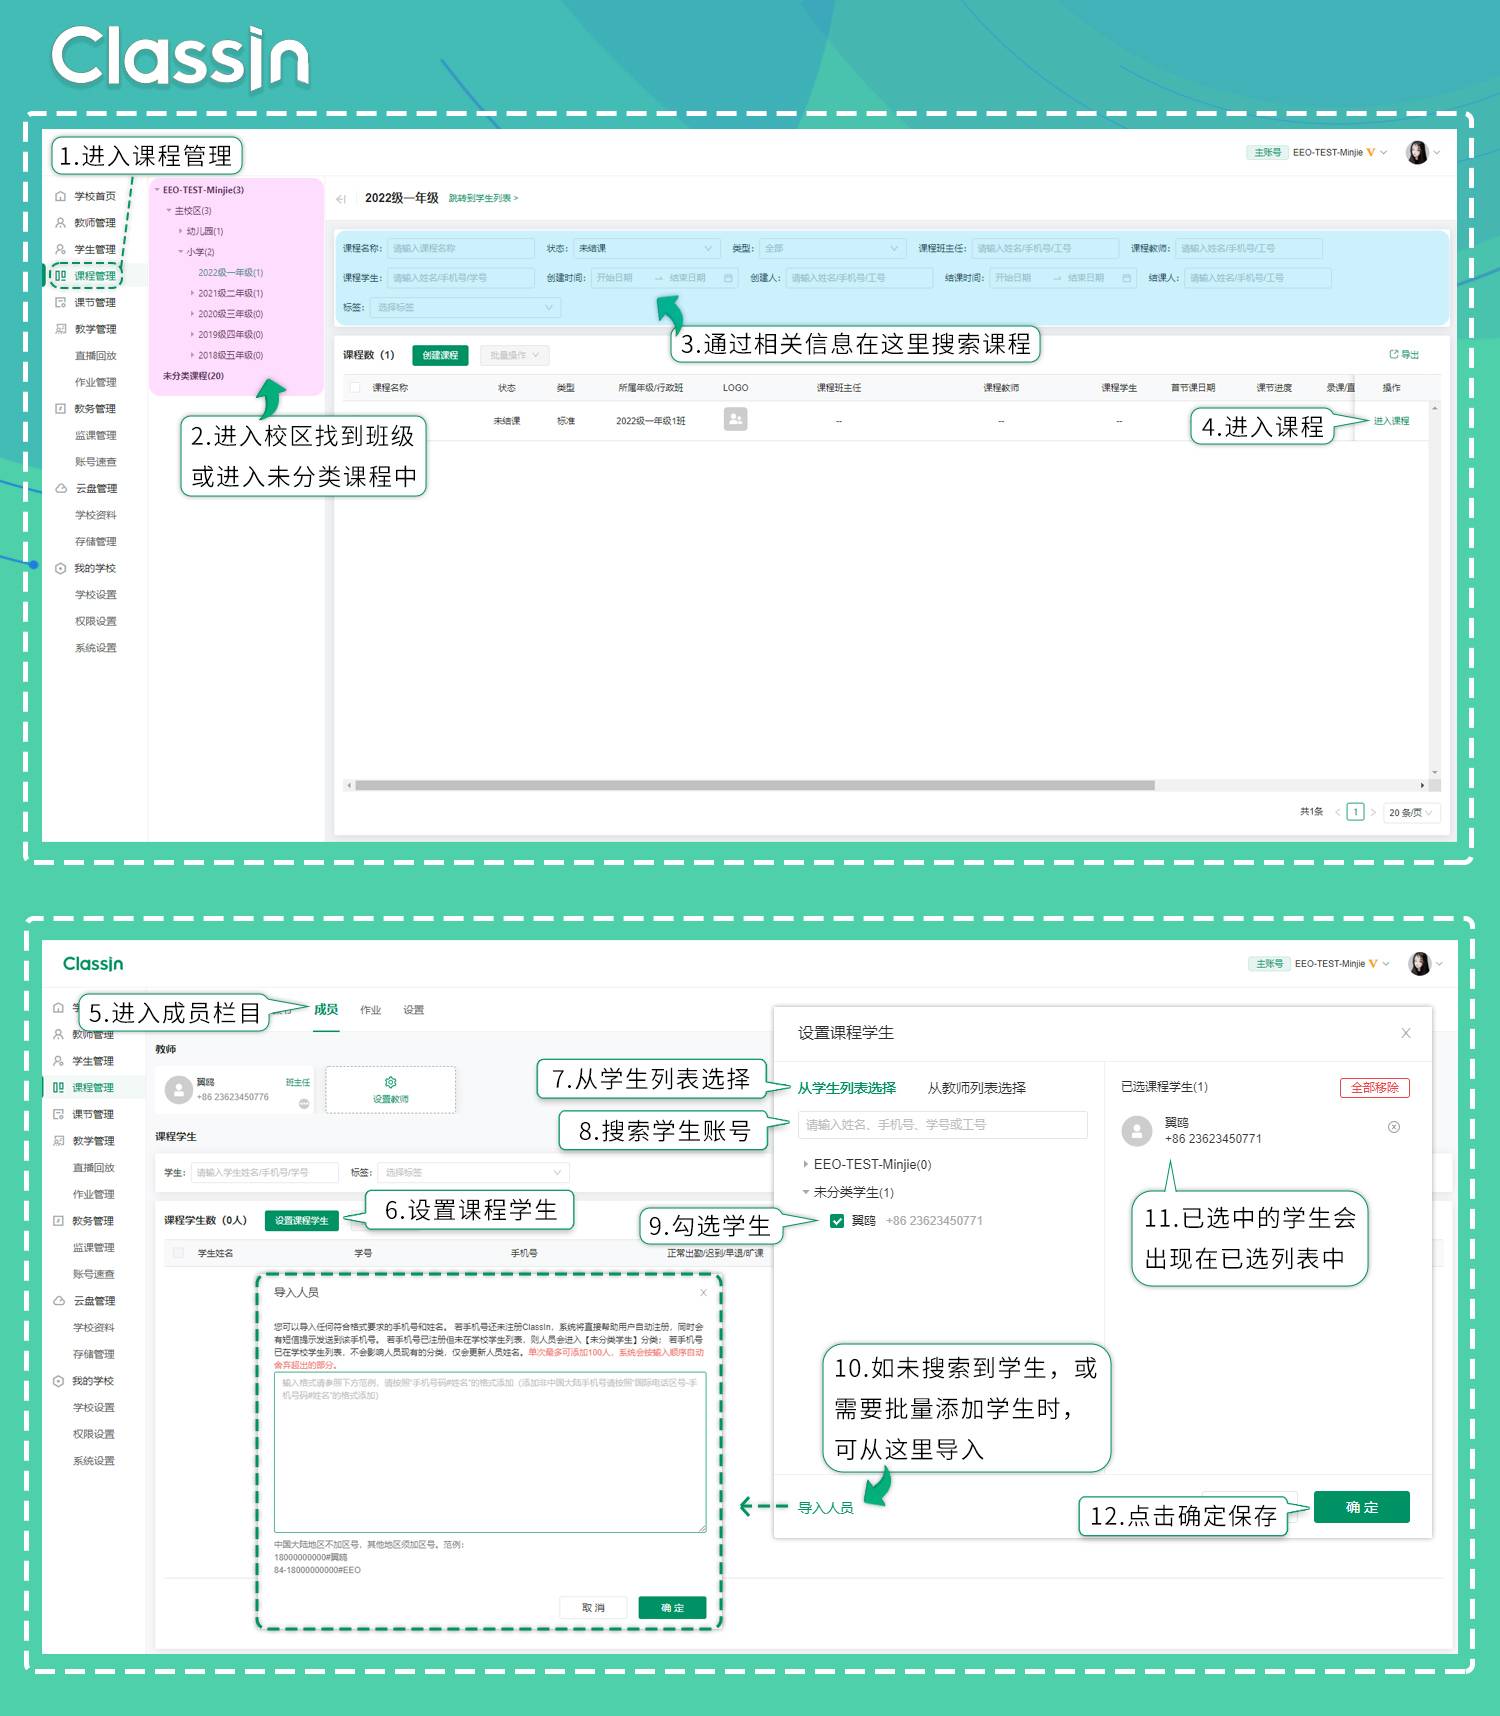Expand the 2020级三年级(0) tree node
This screenshot has height=1716, width=1500.
(x=193, y=314)
